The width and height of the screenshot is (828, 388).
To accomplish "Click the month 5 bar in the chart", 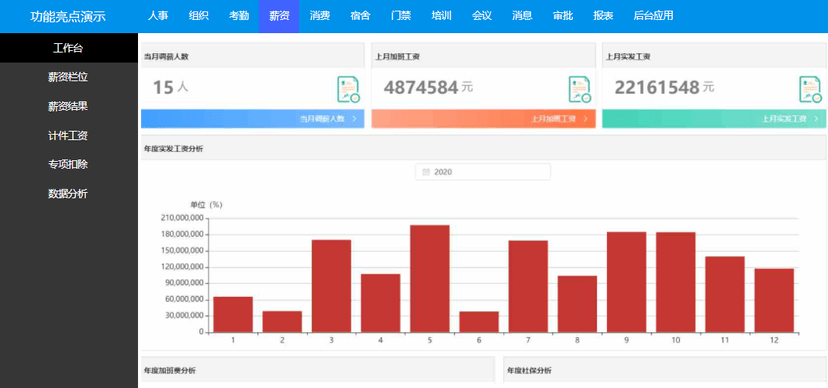I will pyautogui.click(x=430, y=279).
